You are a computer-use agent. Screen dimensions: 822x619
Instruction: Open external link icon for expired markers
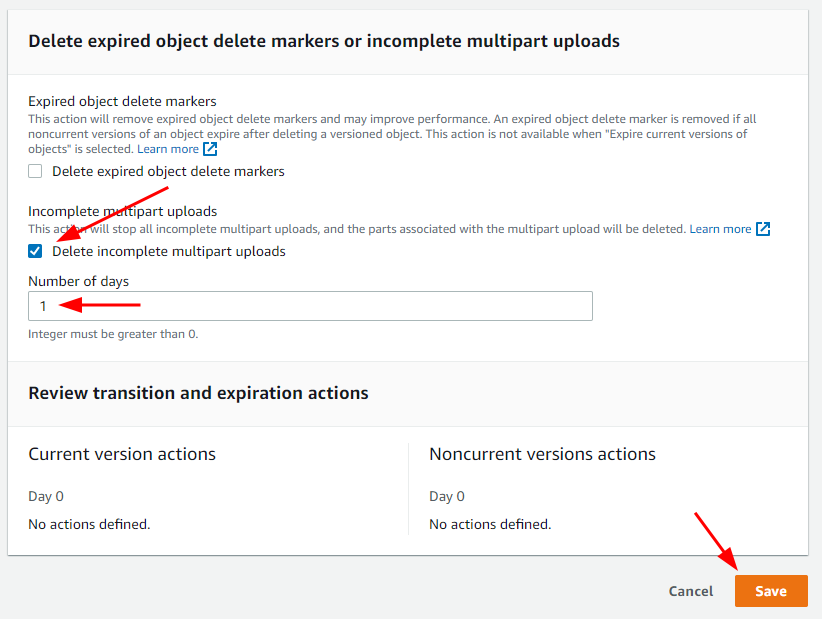210,149
